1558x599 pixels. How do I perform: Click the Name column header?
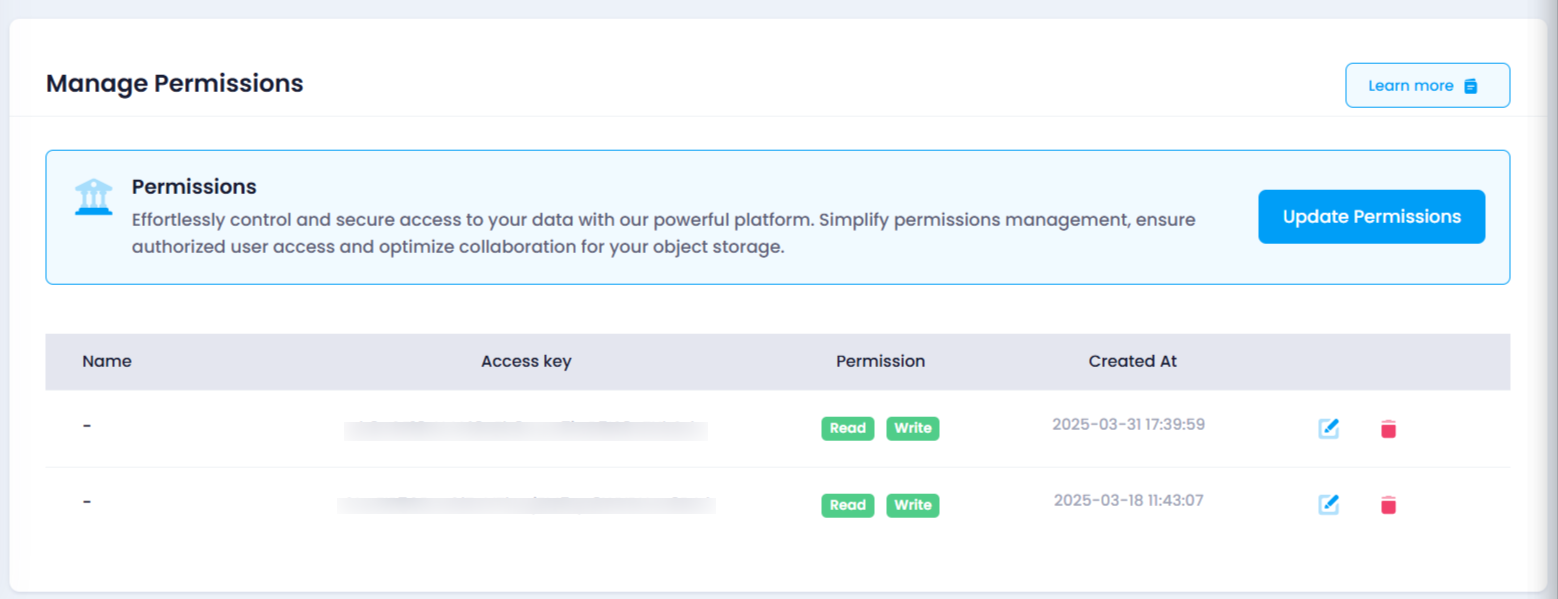tap(107, 361)
